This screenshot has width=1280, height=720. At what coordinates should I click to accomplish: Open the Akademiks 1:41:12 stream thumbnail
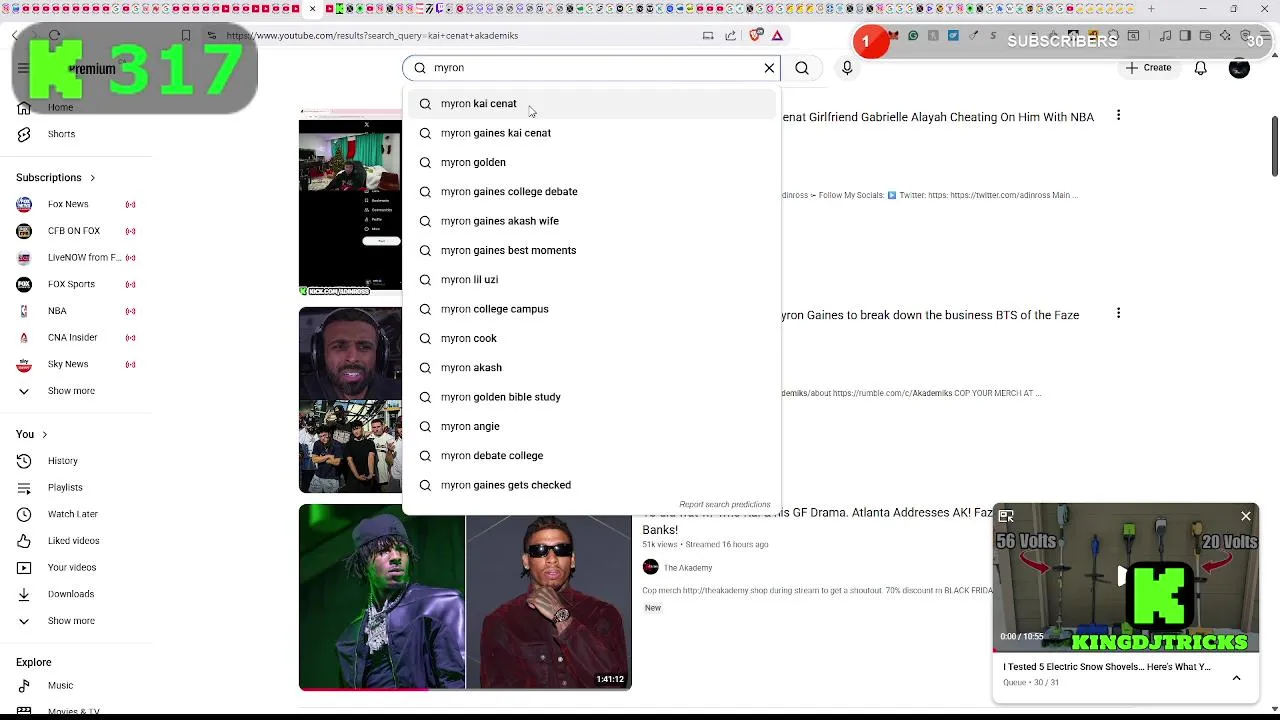pos(465,597)
